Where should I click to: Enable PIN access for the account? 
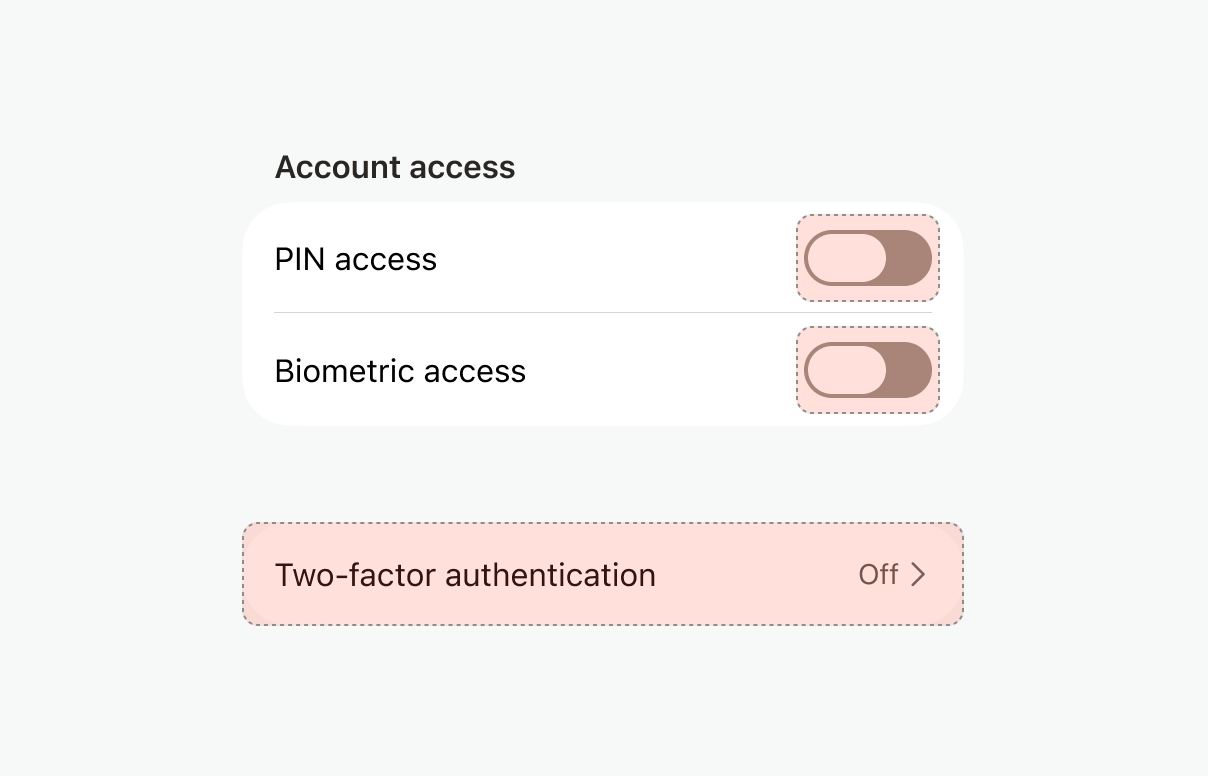click(867, 258)
